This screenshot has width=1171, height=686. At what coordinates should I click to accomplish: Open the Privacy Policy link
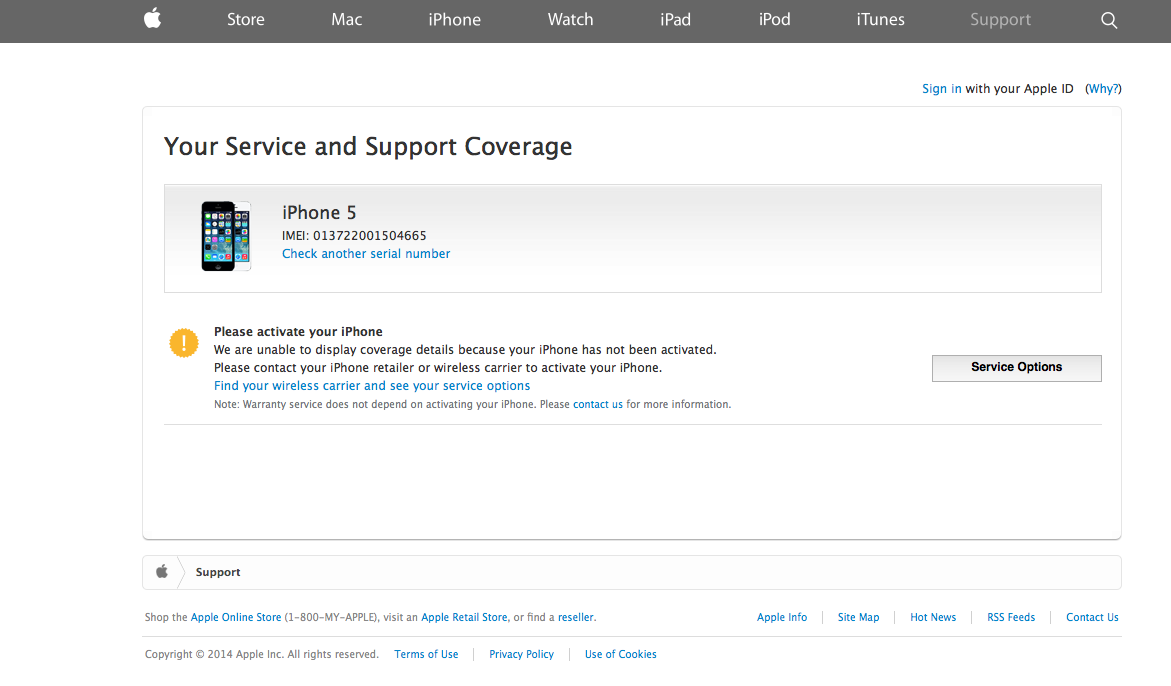[x=521, y=655]
